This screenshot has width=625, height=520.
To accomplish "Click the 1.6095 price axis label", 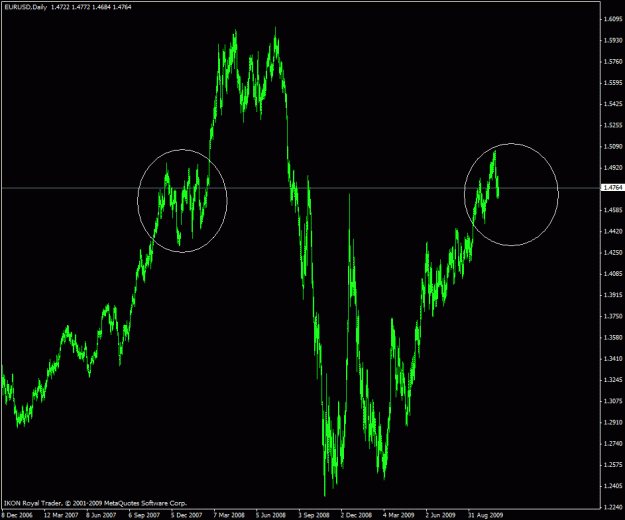I will (613, 19).
